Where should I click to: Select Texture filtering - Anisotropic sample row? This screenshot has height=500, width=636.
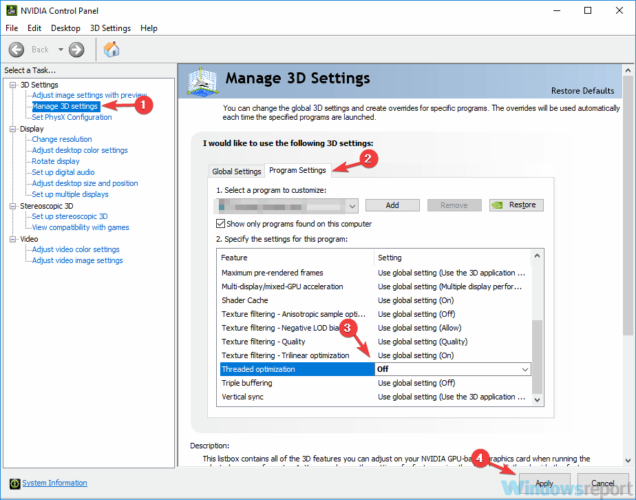click(375, 314)
